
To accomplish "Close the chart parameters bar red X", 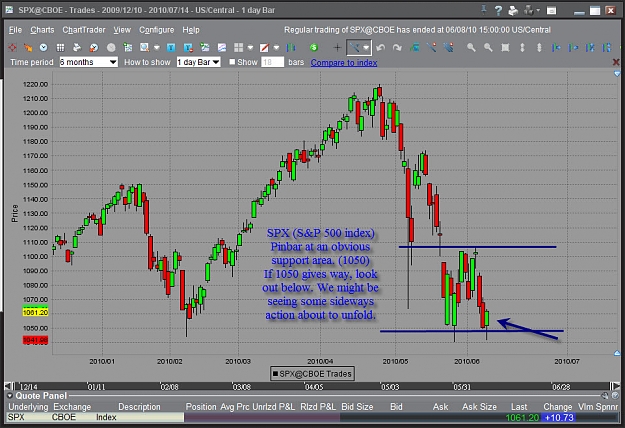I will point(616,62).
